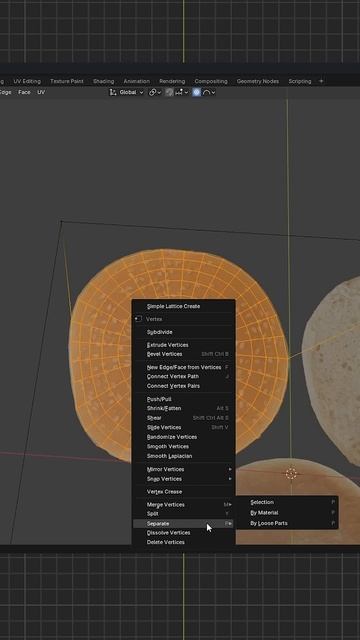Choose Vertex Crease
Image resolution: width=360 pixels, height=640 pixels.
pyautogui.click(x=183, y=492)
